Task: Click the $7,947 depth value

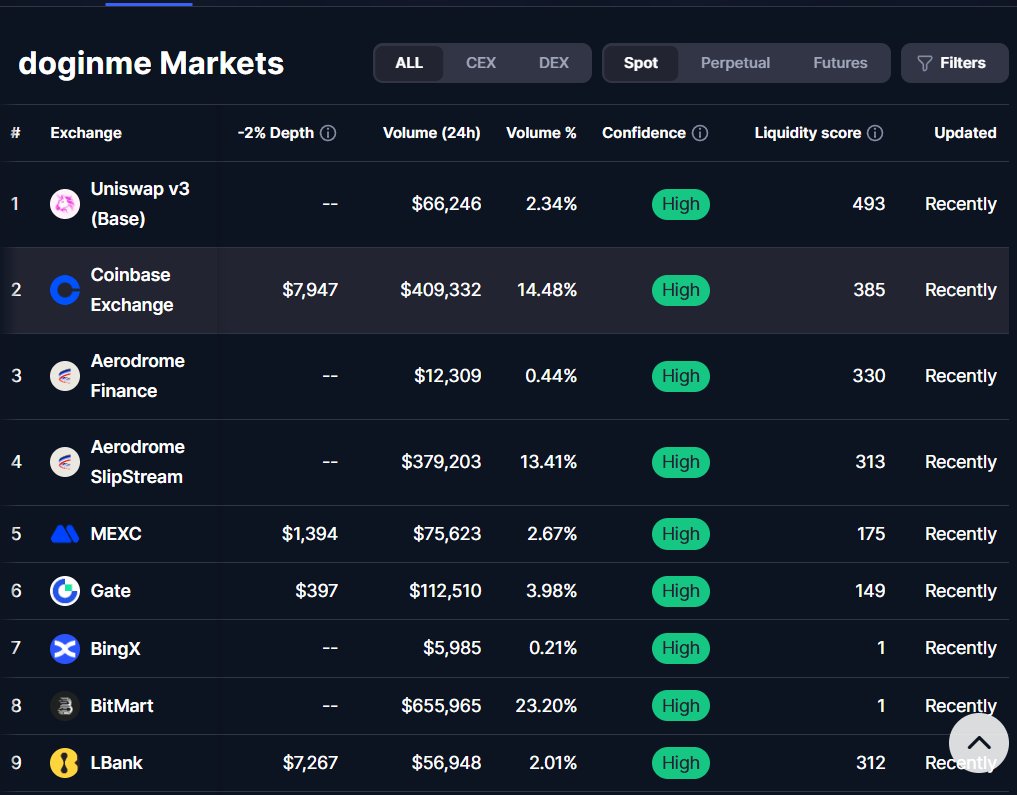Action: point(310,289)
